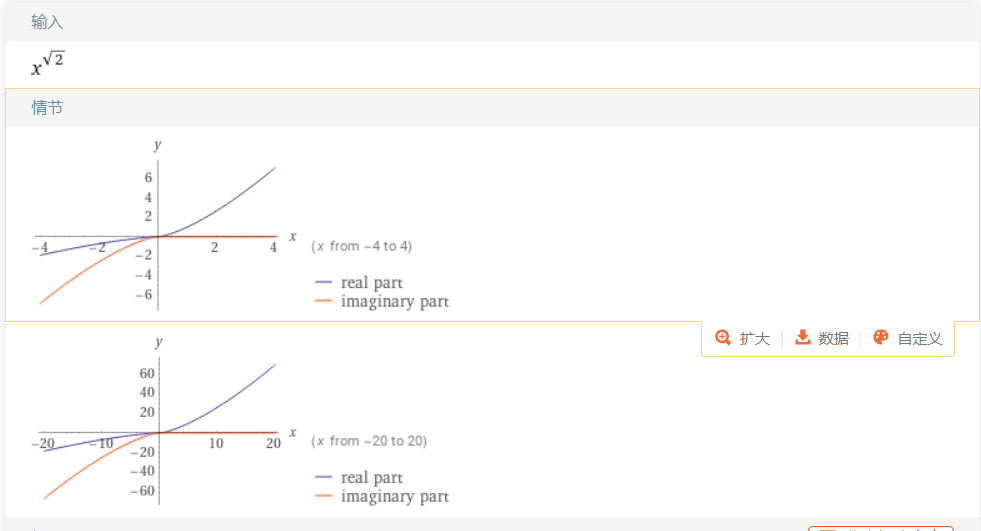This screenshot has width=981, height=531.
Task: Select the 情节 section header
Action: [x=48, y=108]
